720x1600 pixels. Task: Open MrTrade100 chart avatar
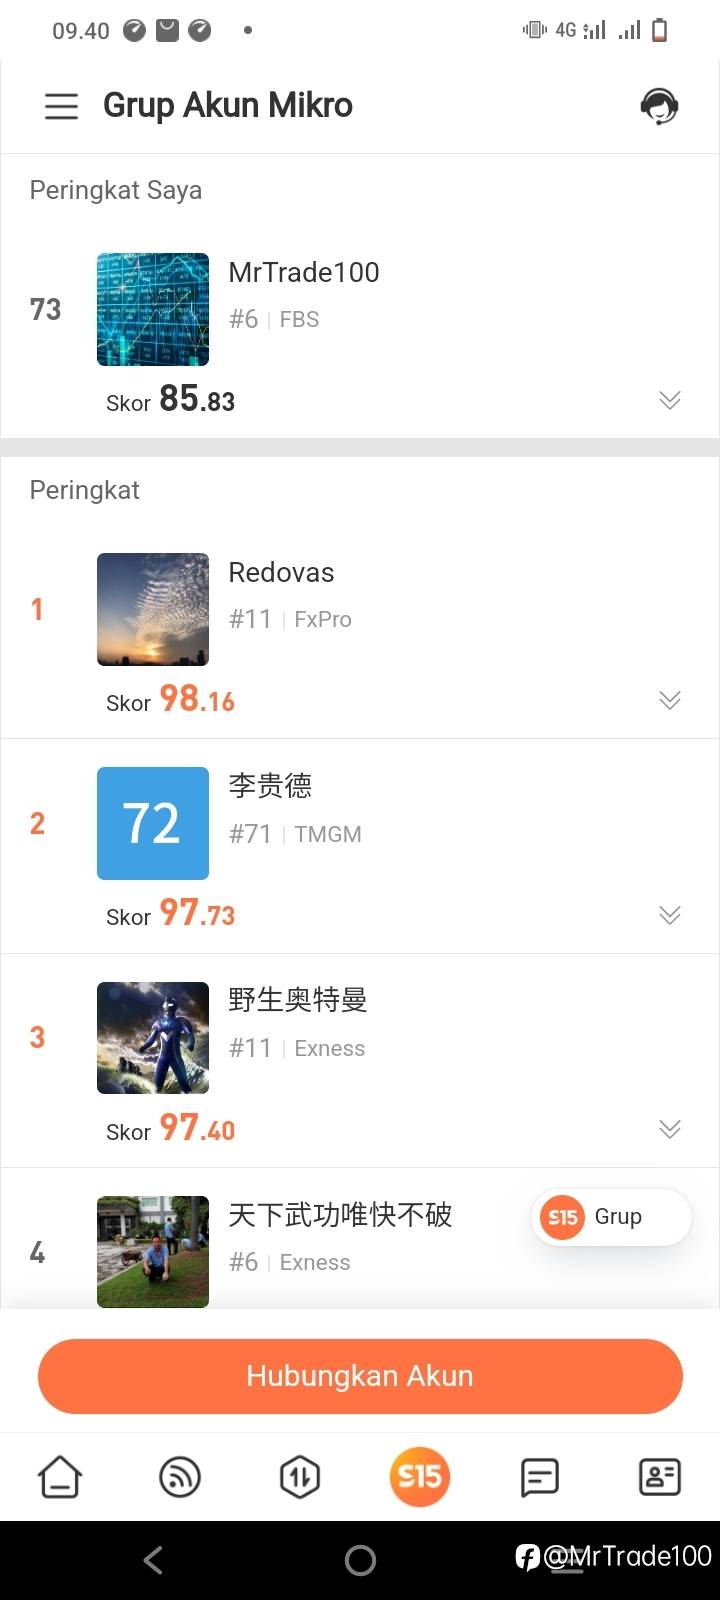coord(153,309)
